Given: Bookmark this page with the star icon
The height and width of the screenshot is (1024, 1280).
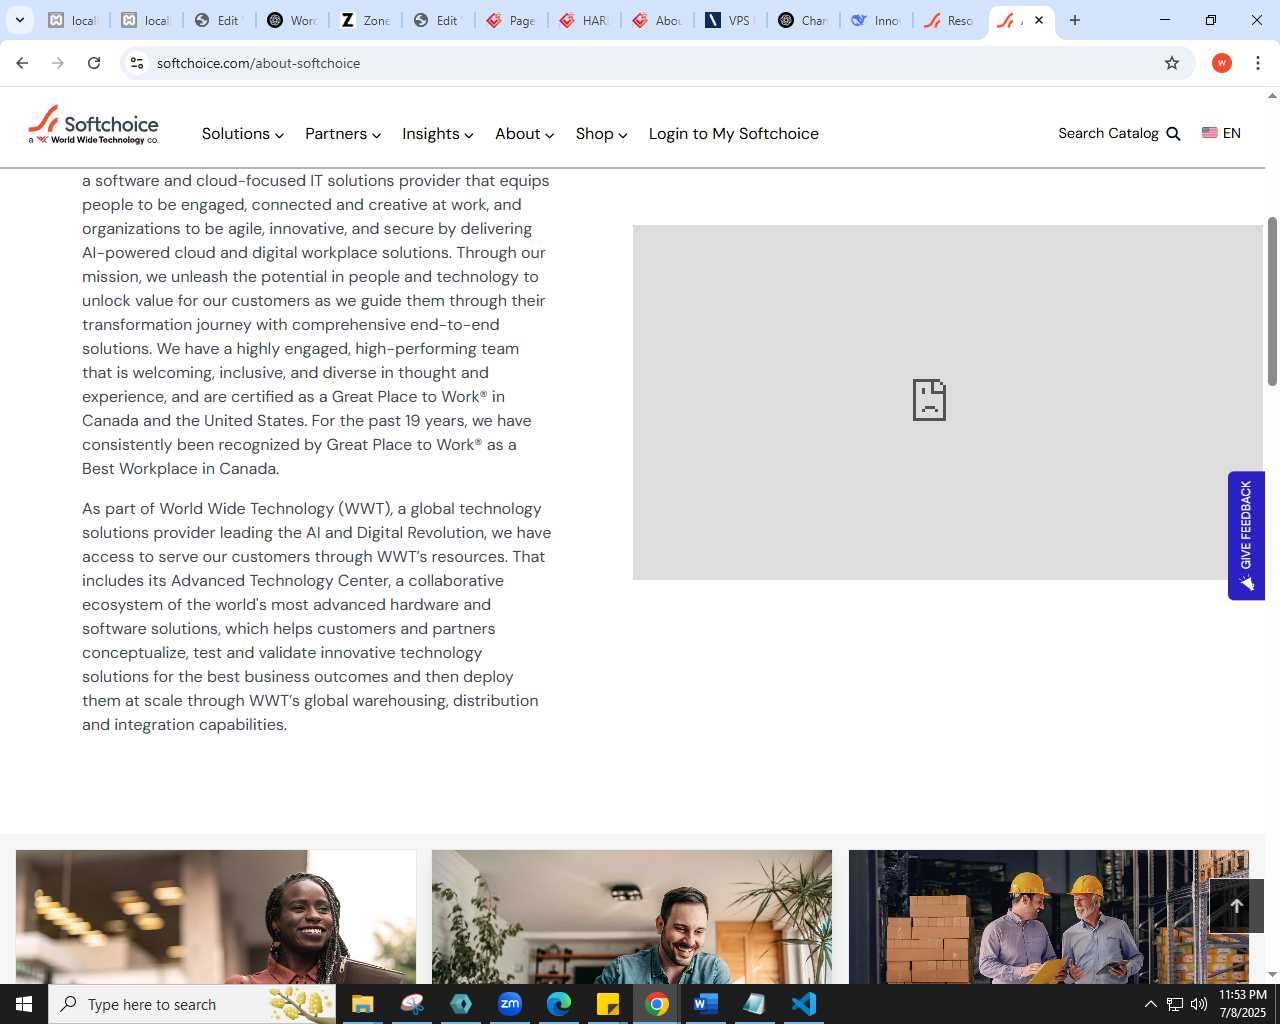Looking at the screenshot, I should point(1172,63).
